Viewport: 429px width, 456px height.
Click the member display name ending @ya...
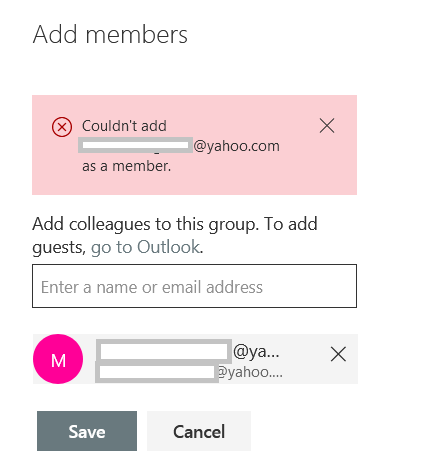188,351
